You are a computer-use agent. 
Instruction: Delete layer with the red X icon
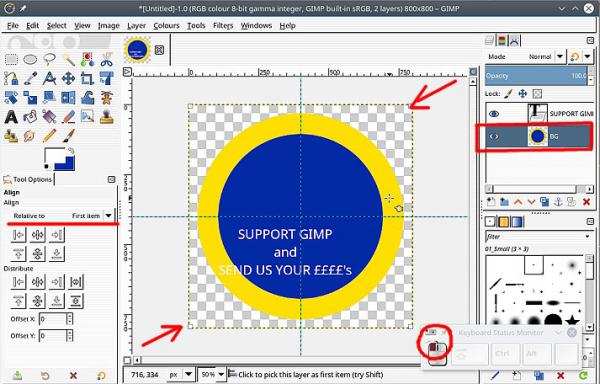(586, 202)
